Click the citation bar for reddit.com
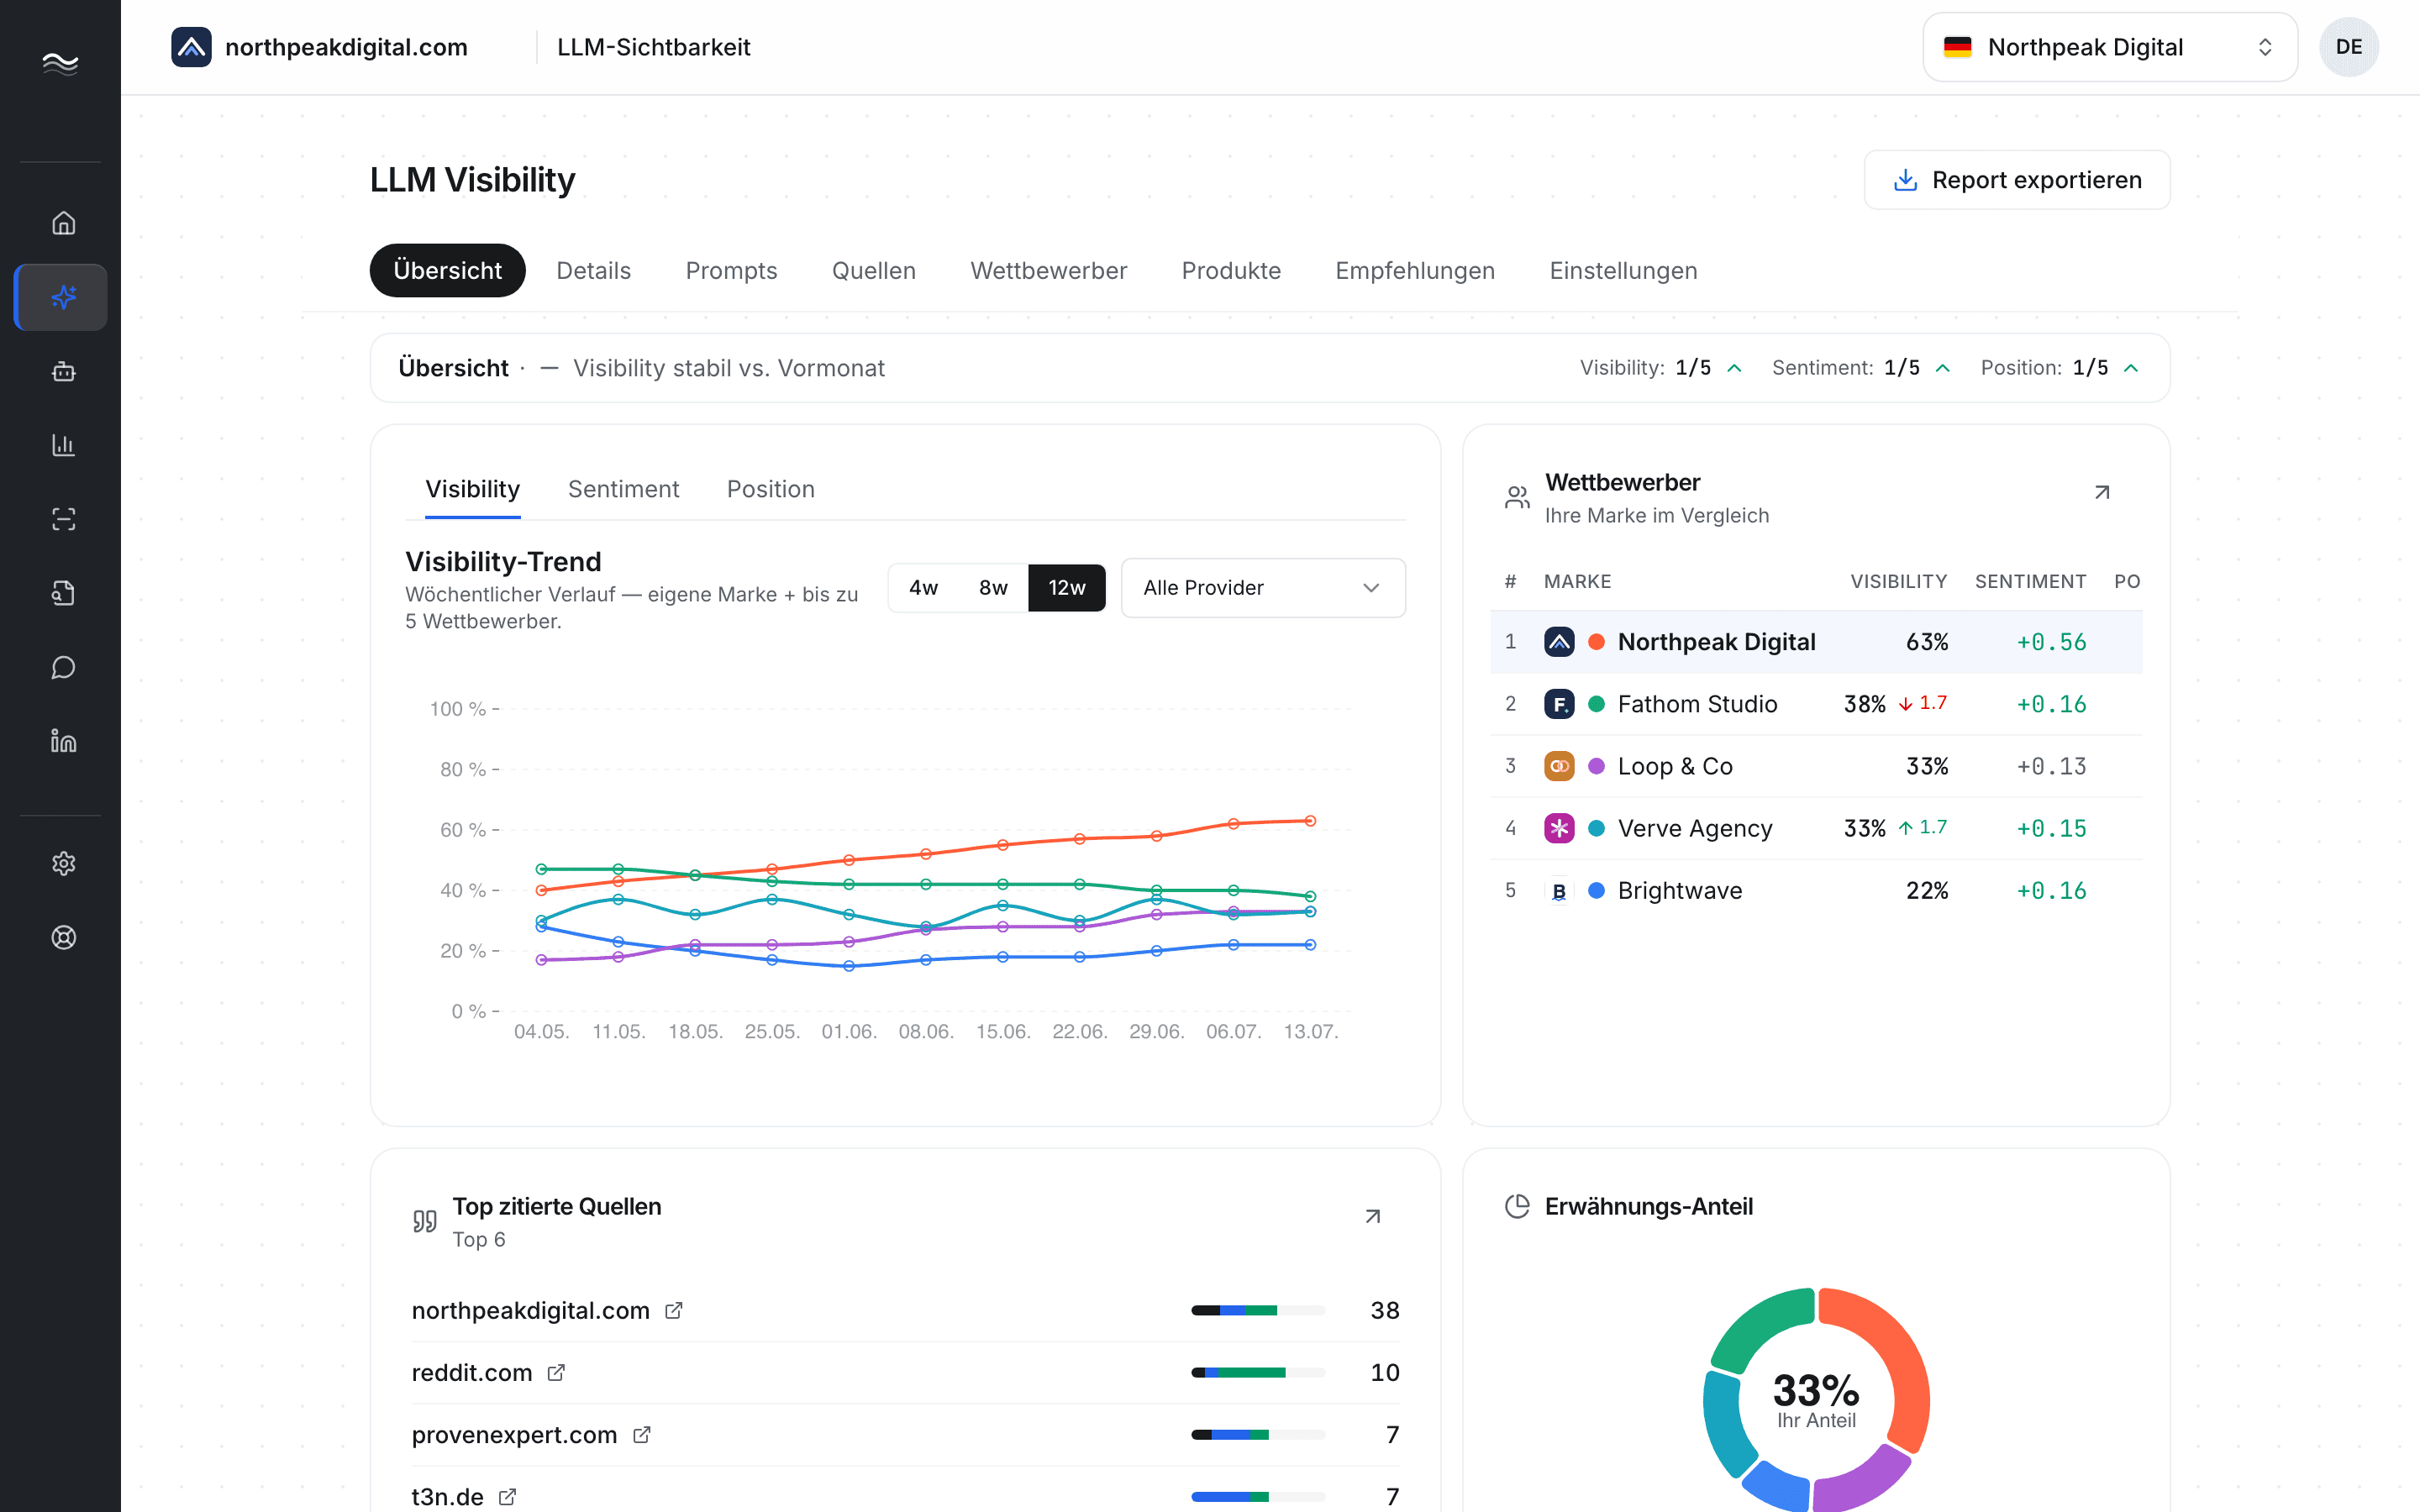This screenshot has height=1512, width=2420. click(1258, 1372)
